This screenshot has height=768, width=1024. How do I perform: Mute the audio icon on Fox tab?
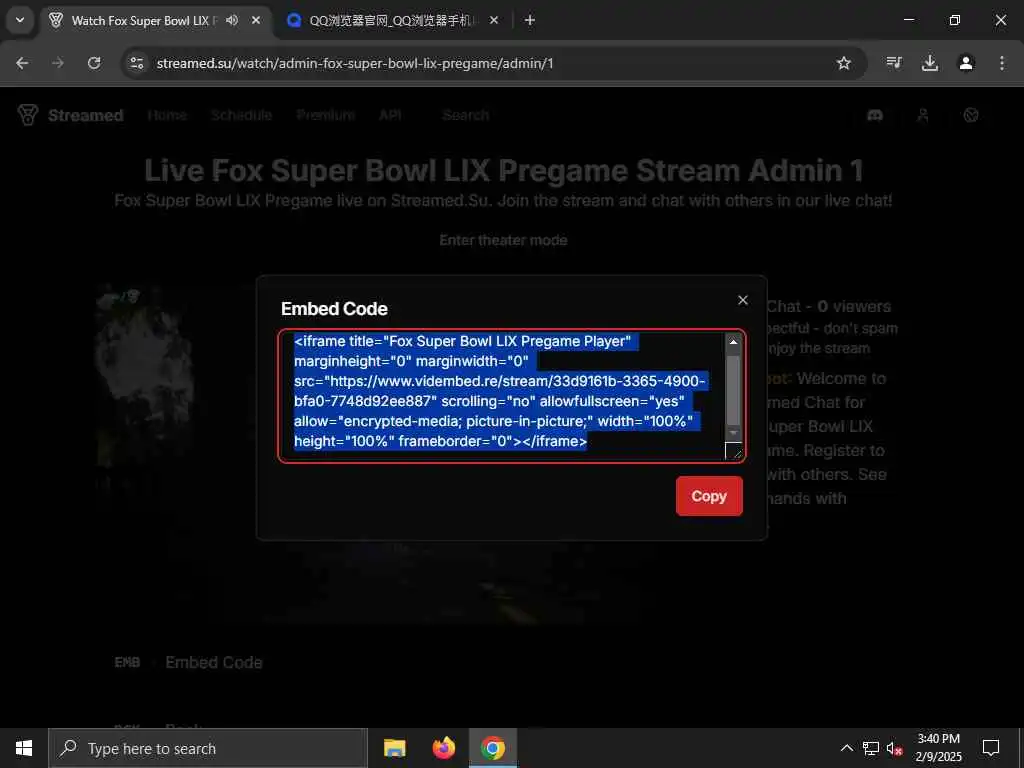click(232, 20)
